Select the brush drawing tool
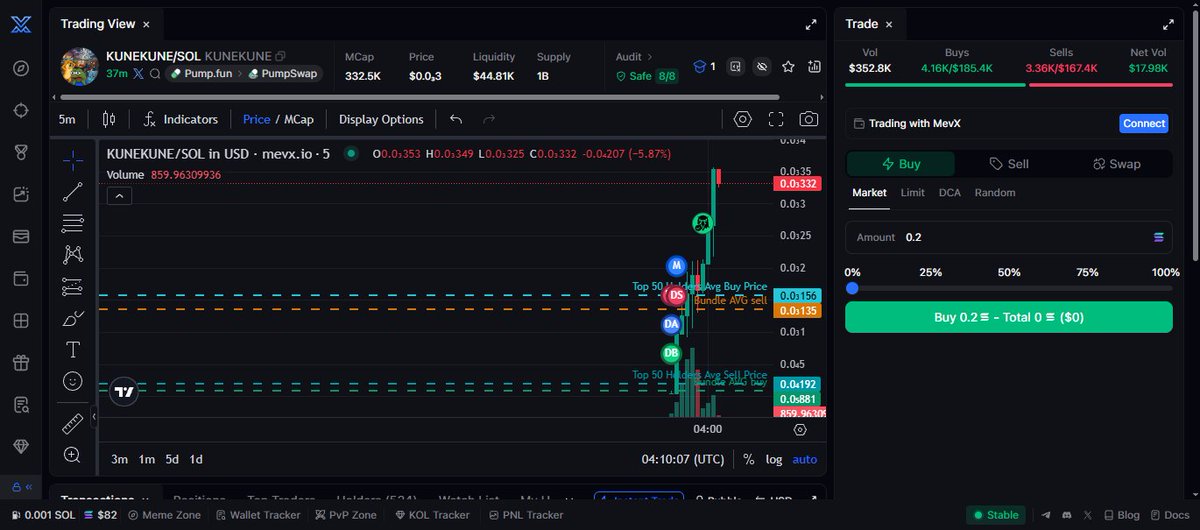This screenshot has width=1200, height=530. click(73, 319)
